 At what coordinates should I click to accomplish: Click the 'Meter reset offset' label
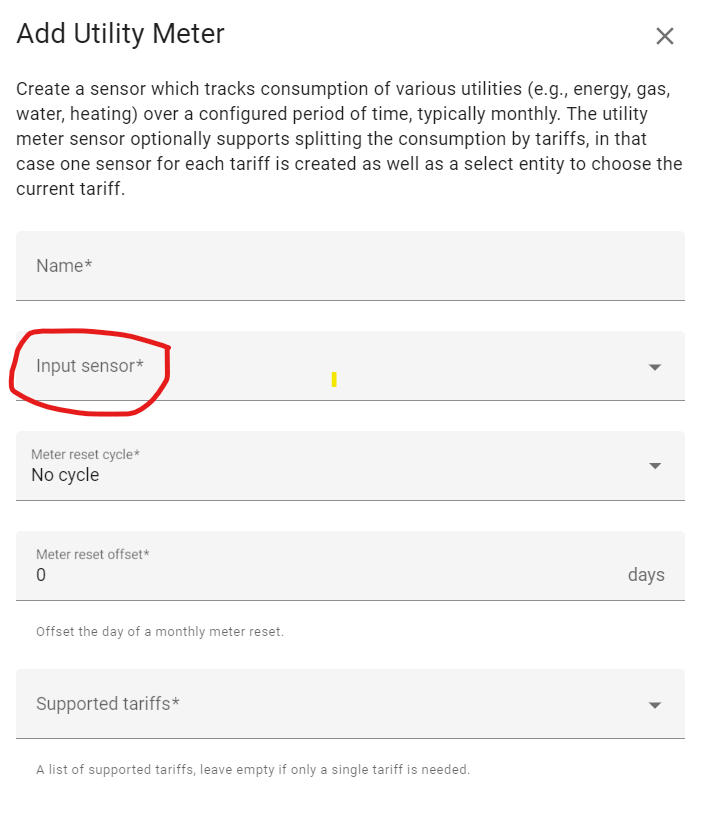pyautogui.click(x=92, y=554)
